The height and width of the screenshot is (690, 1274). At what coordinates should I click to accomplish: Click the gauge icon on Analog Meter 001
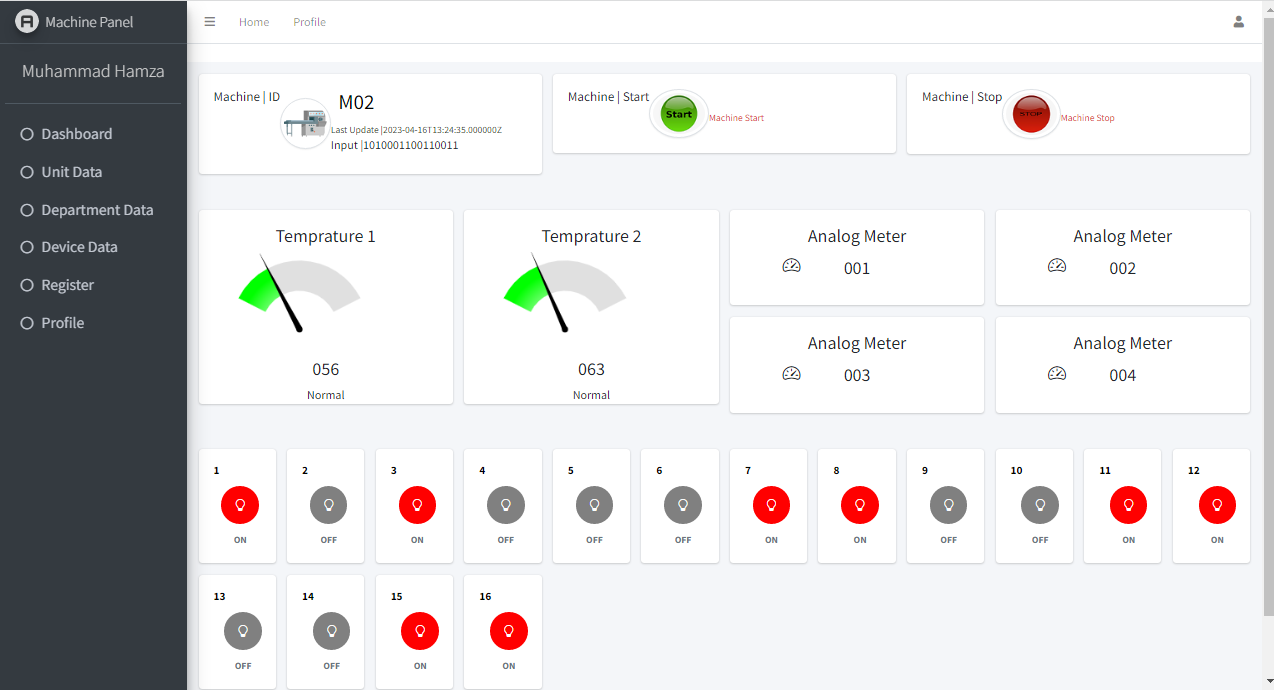click(791, 266)
